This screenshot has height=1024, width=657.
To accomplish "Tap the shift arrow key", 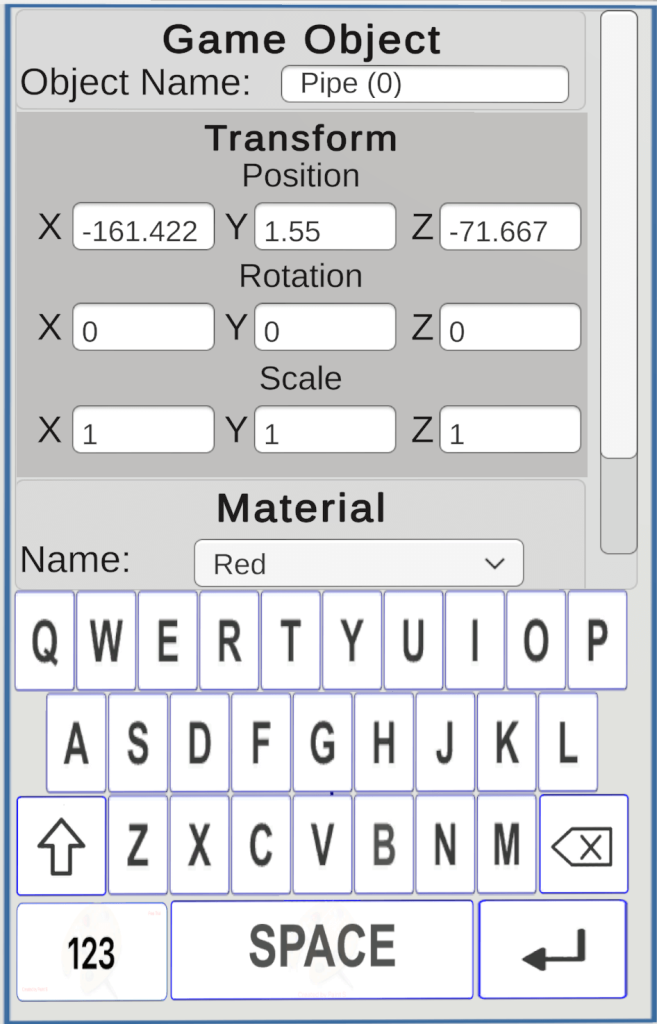I will pos(61,846).
